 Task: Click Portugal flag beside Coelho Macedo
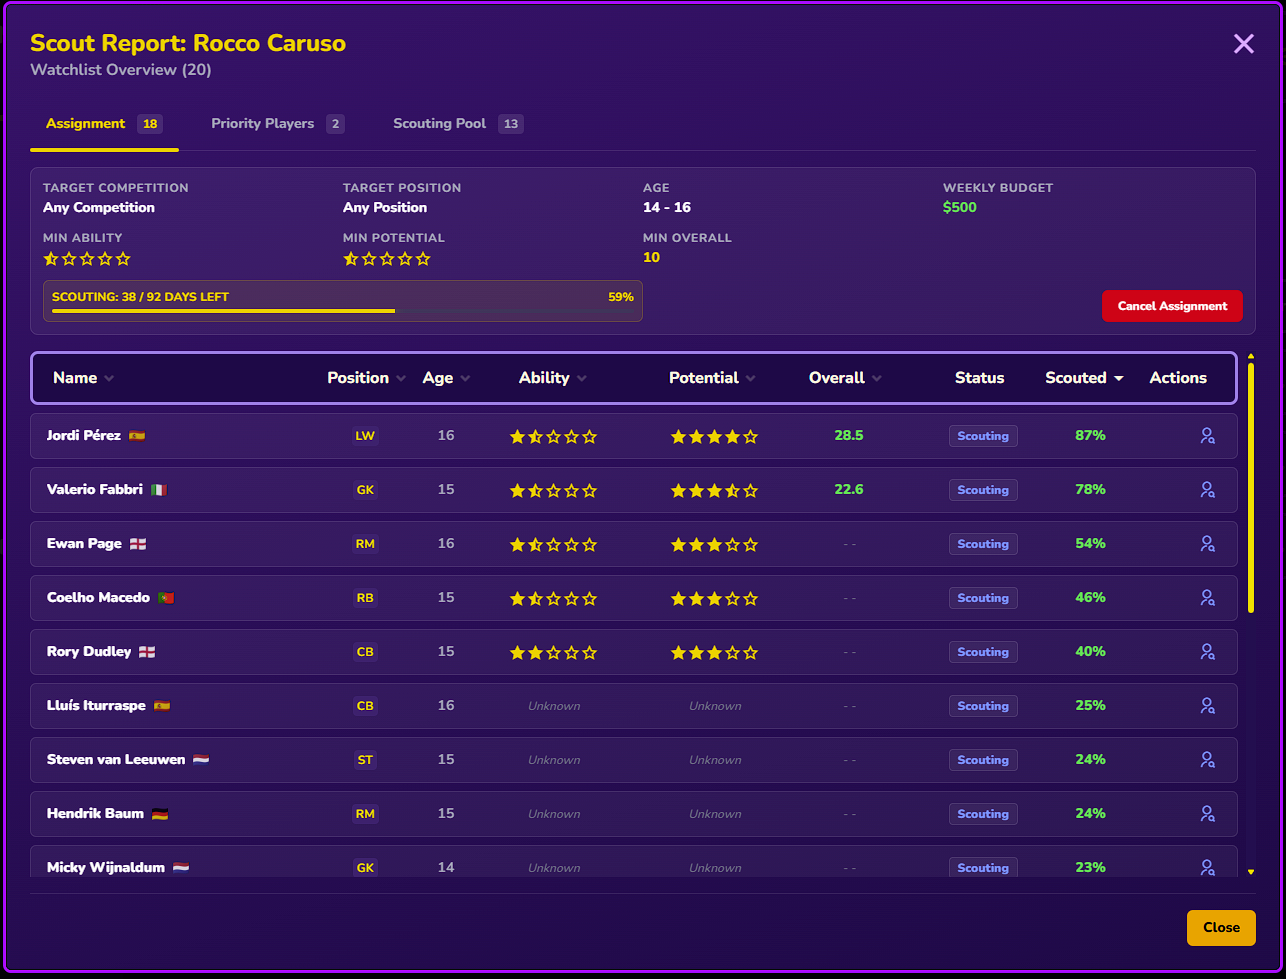pyautogui.click(x=166, y=598)
